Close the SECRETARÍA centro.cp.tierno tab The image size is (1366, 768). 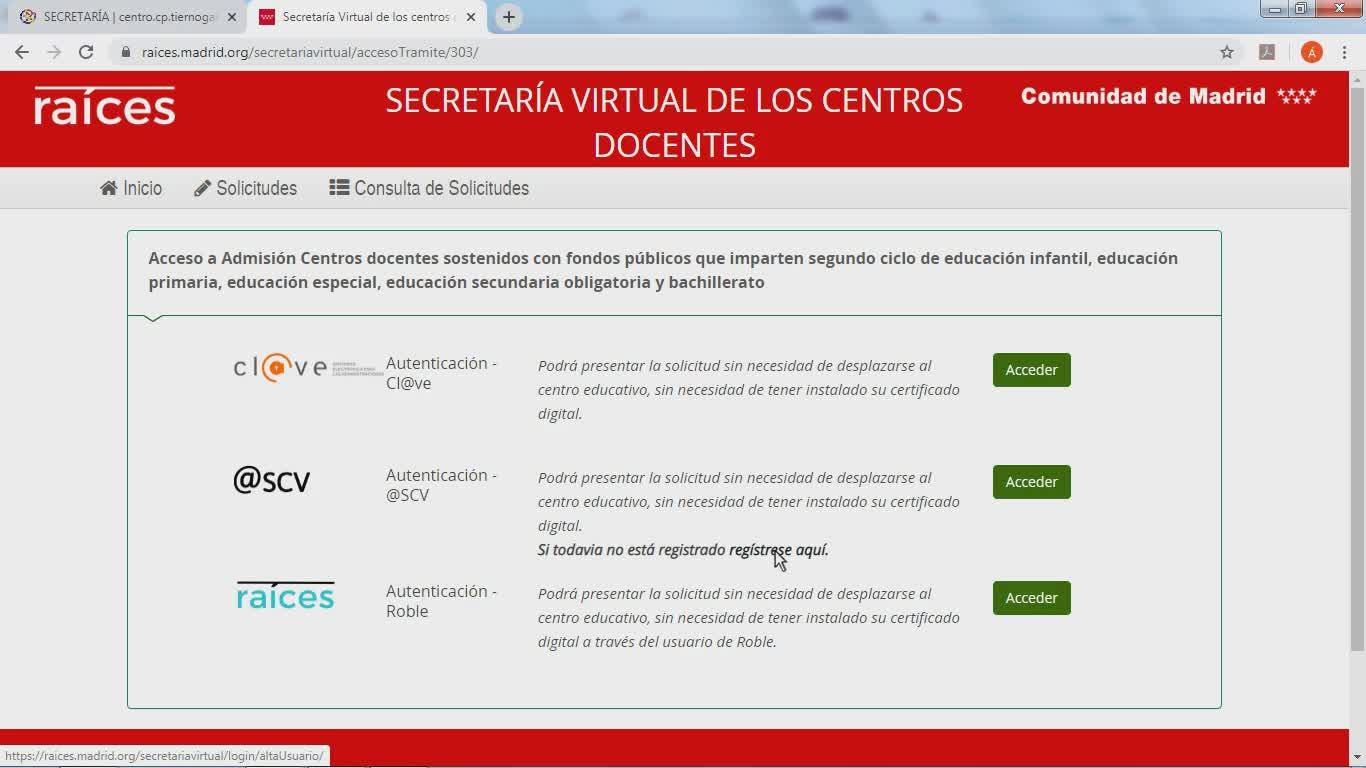tap(232, 17)
